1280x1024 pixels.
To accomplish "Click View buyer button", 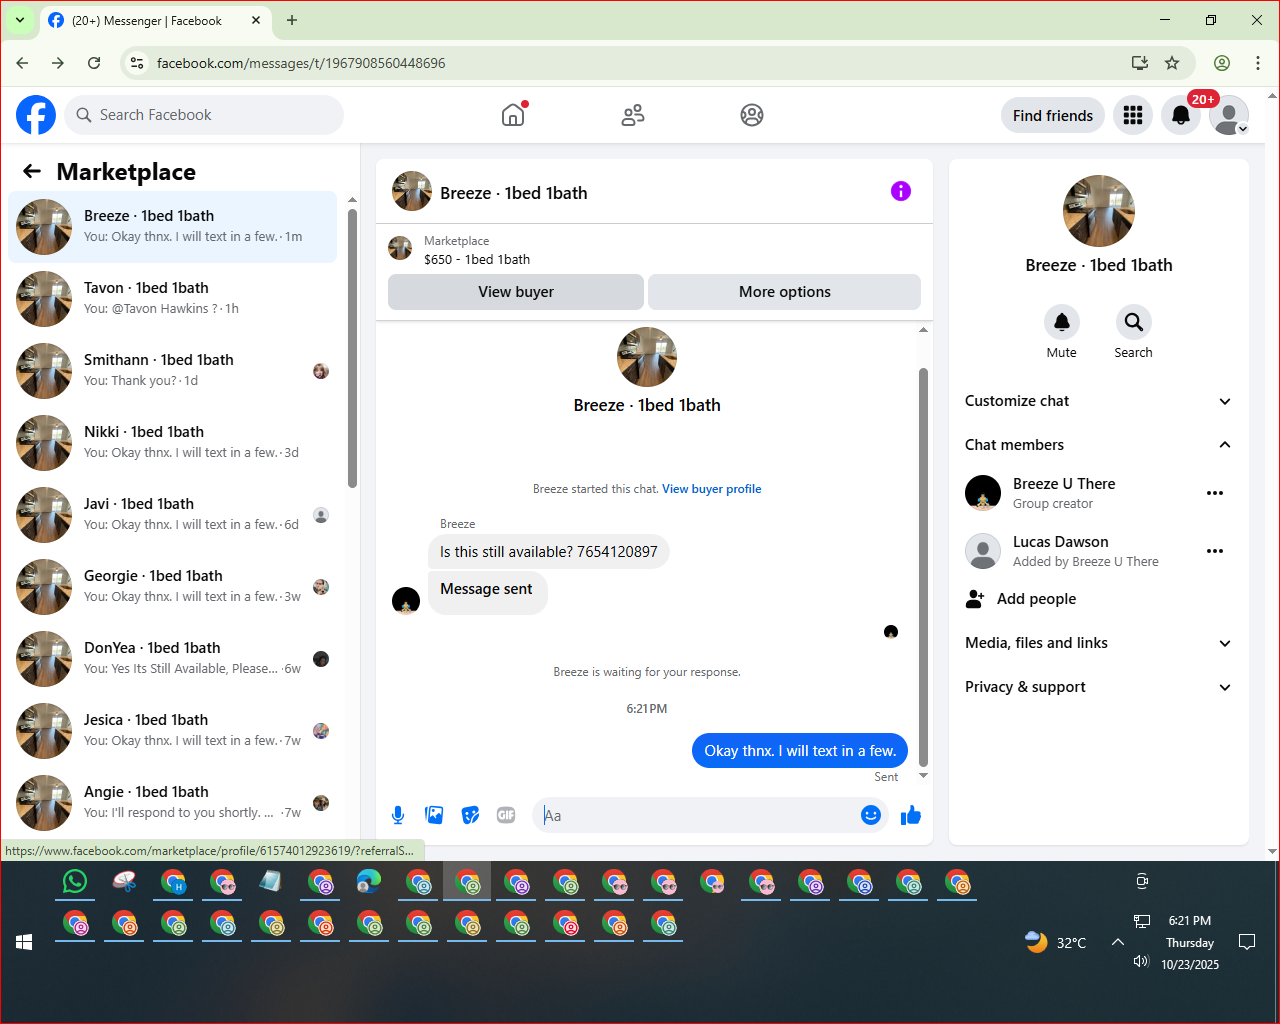I will coord(516,292).
